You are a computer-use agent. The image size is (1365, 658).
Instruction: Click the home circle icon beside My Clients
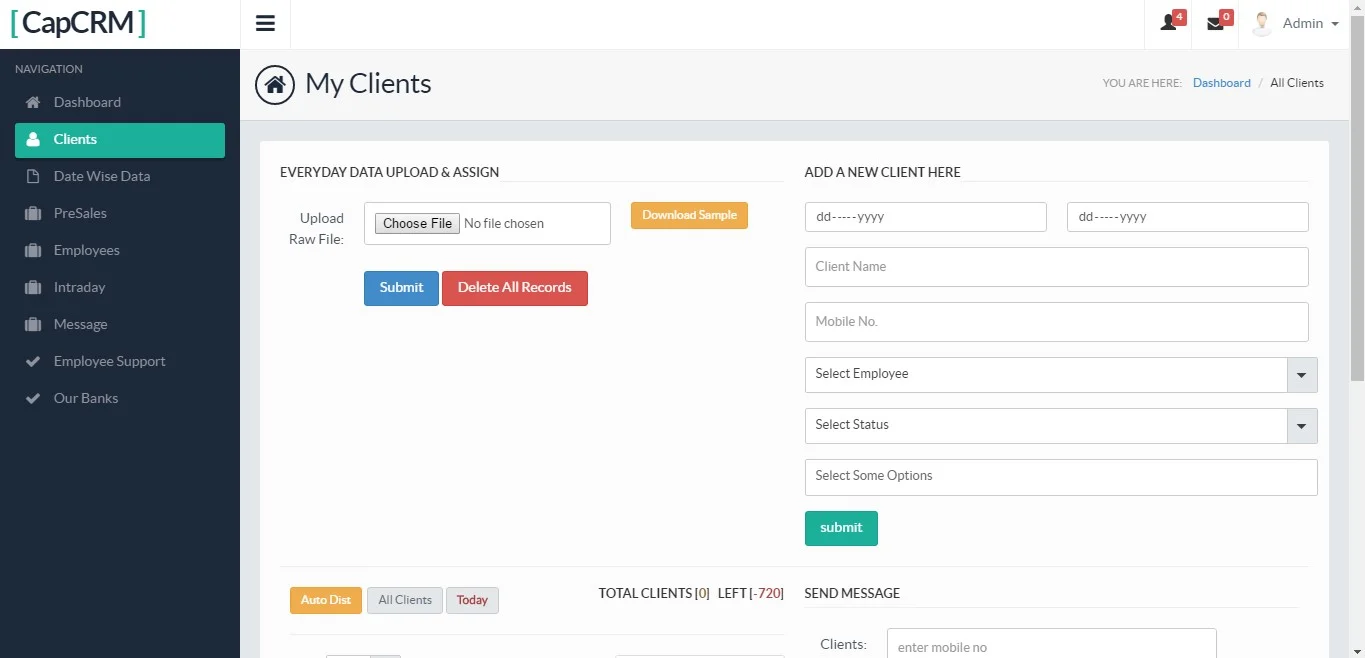click(x=275, y=84)
